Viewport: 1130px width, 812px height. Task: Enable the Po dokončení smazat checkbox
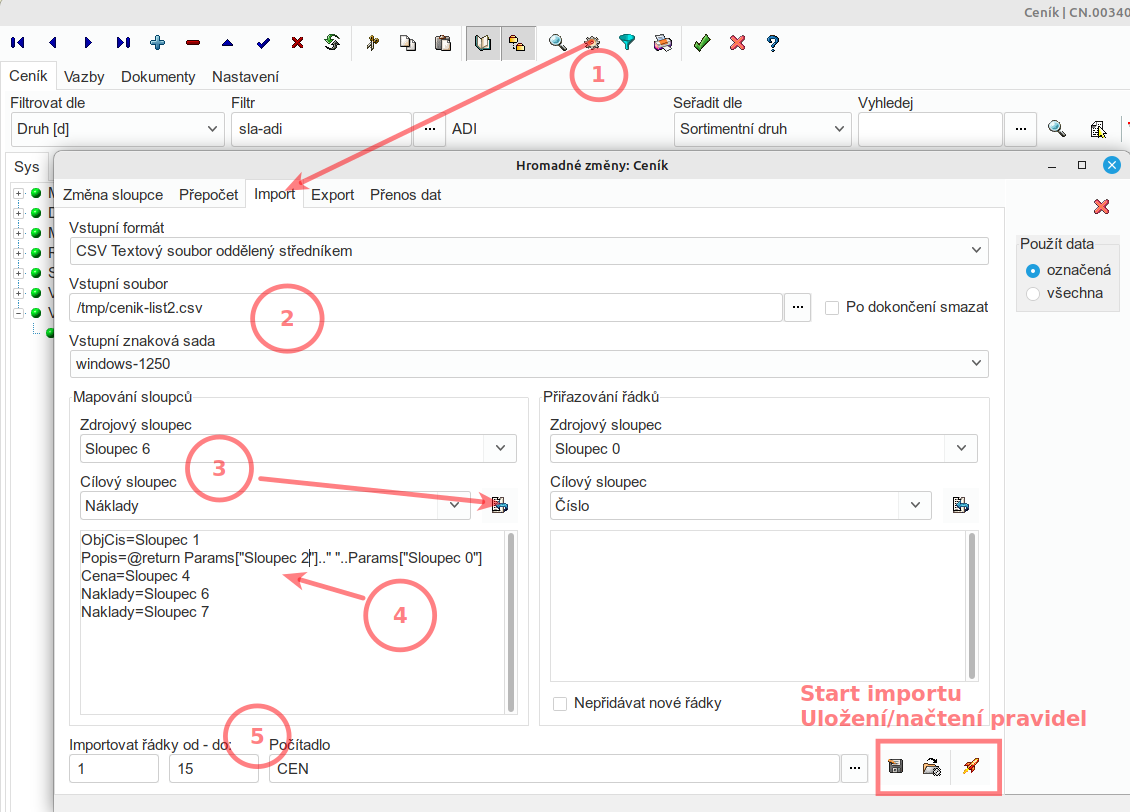(832, 307)
